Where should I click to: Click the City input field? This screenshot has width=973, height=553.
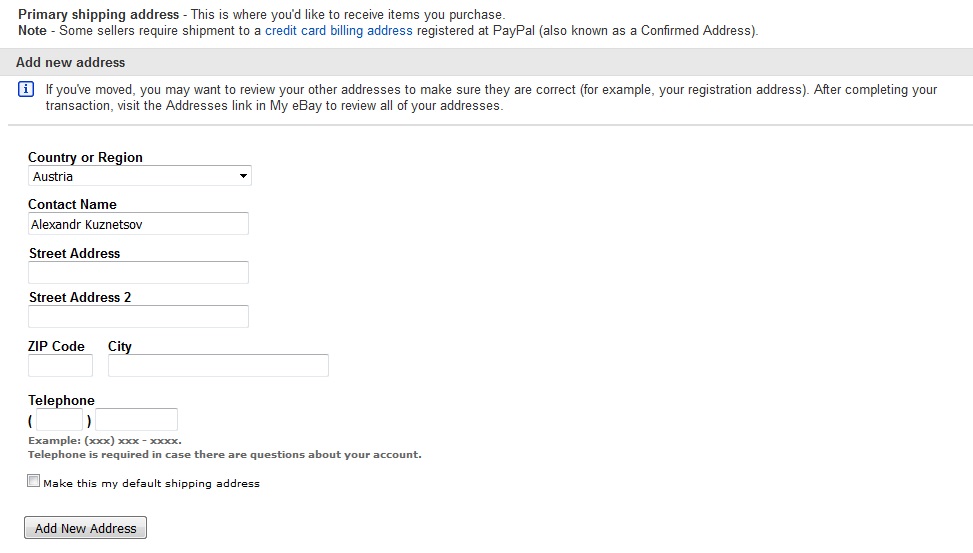pyautogui.click(x=218, y=366)
